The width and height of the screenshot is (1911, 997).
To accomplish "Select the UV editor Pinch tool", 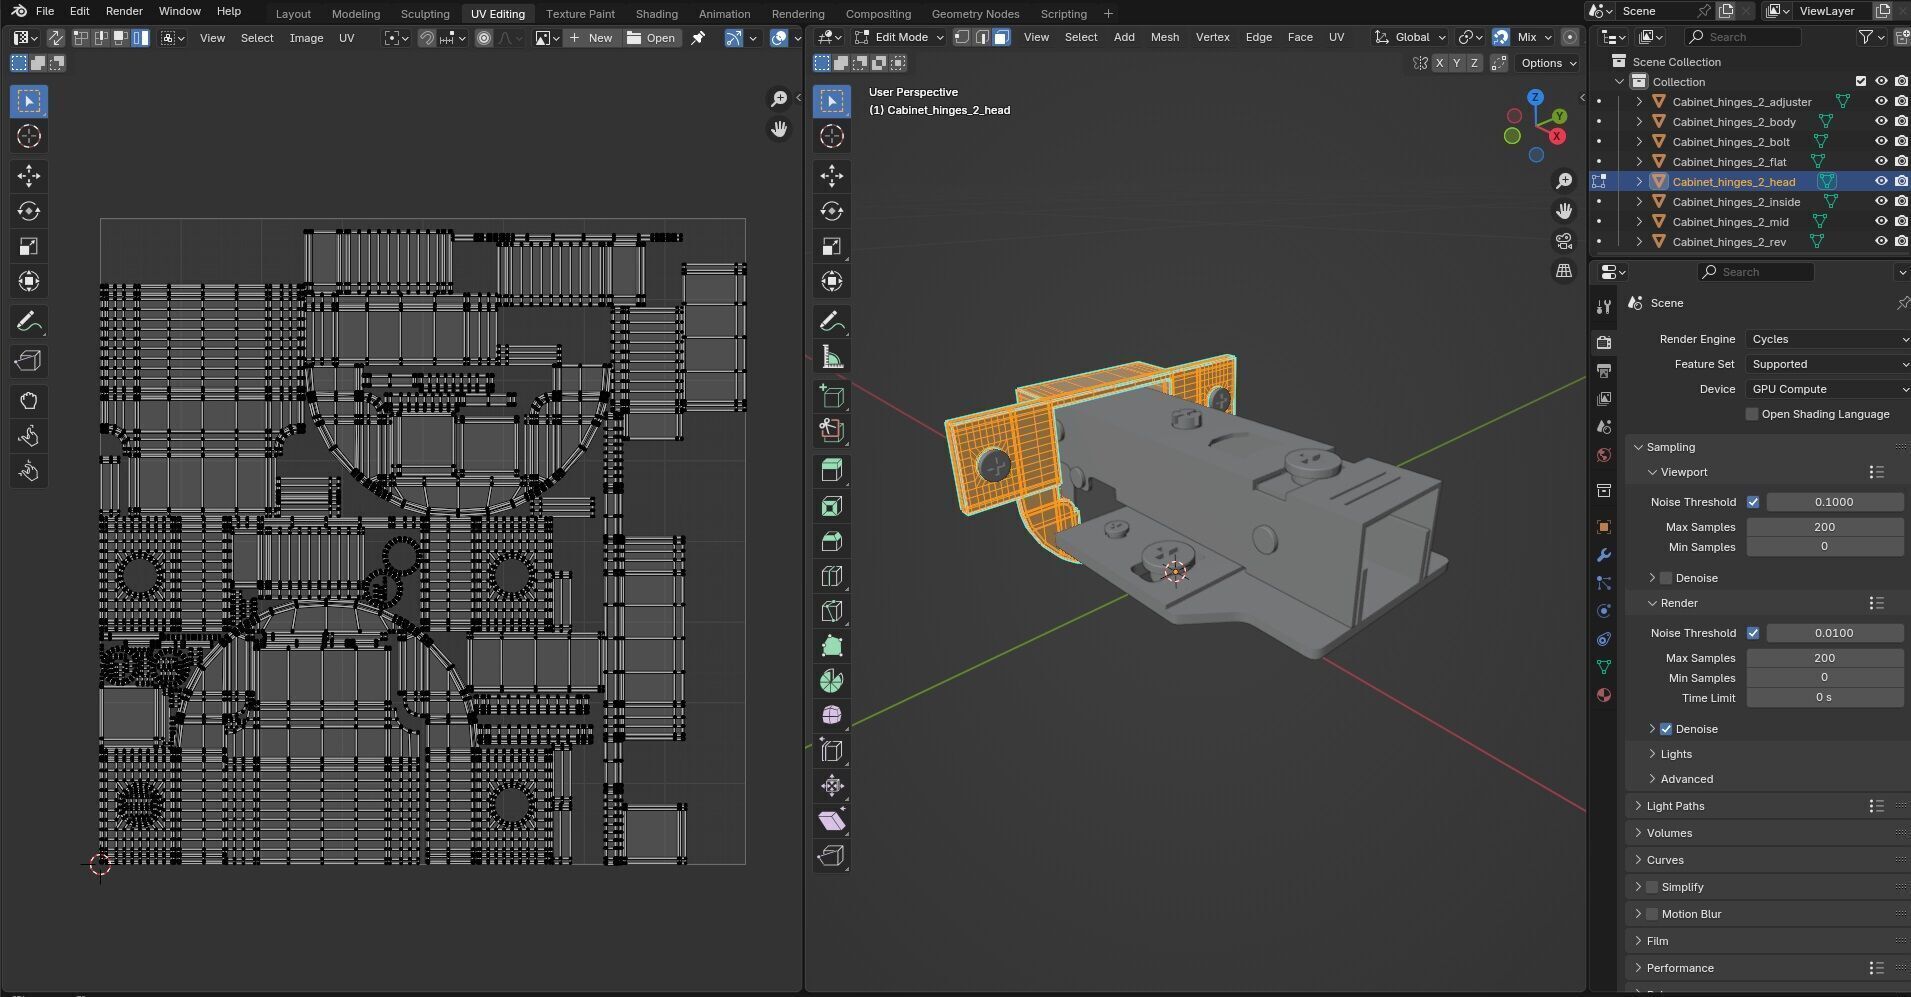I will 29,471.
